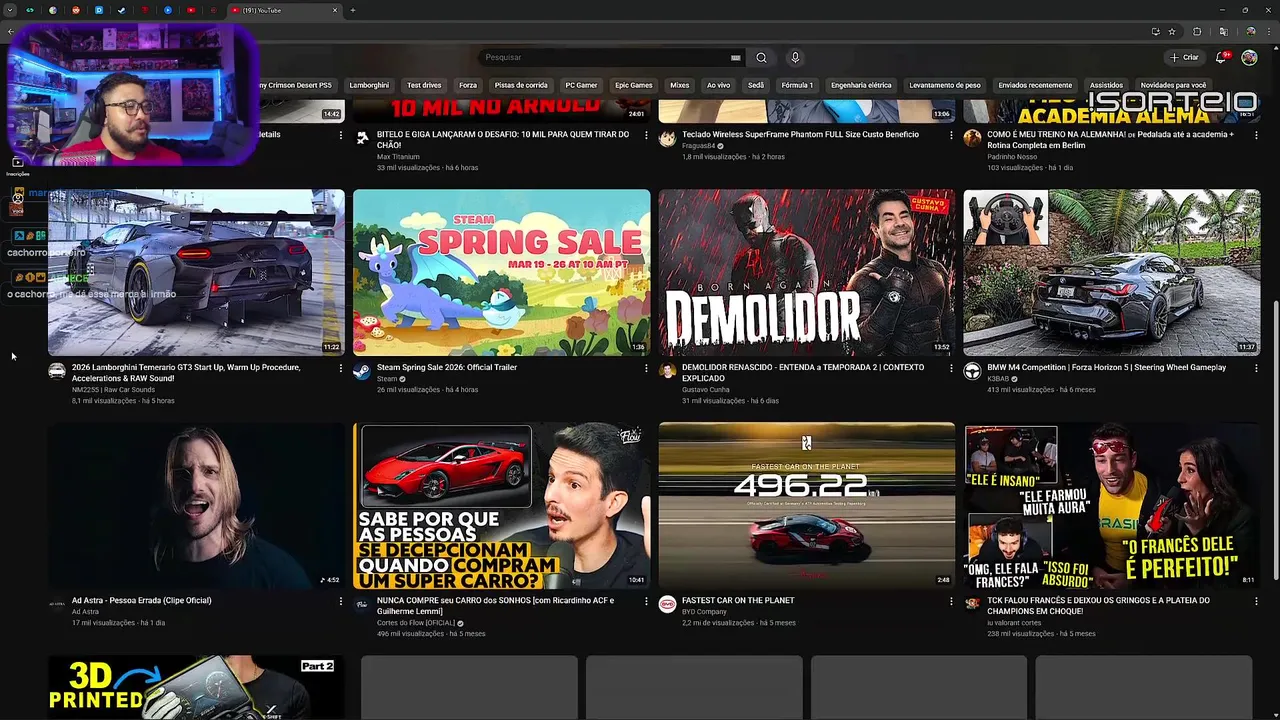Open options menu for NUNCA COMPRE seu CARRO video
Screen dimensions: 1280x720
click(646, 601)
